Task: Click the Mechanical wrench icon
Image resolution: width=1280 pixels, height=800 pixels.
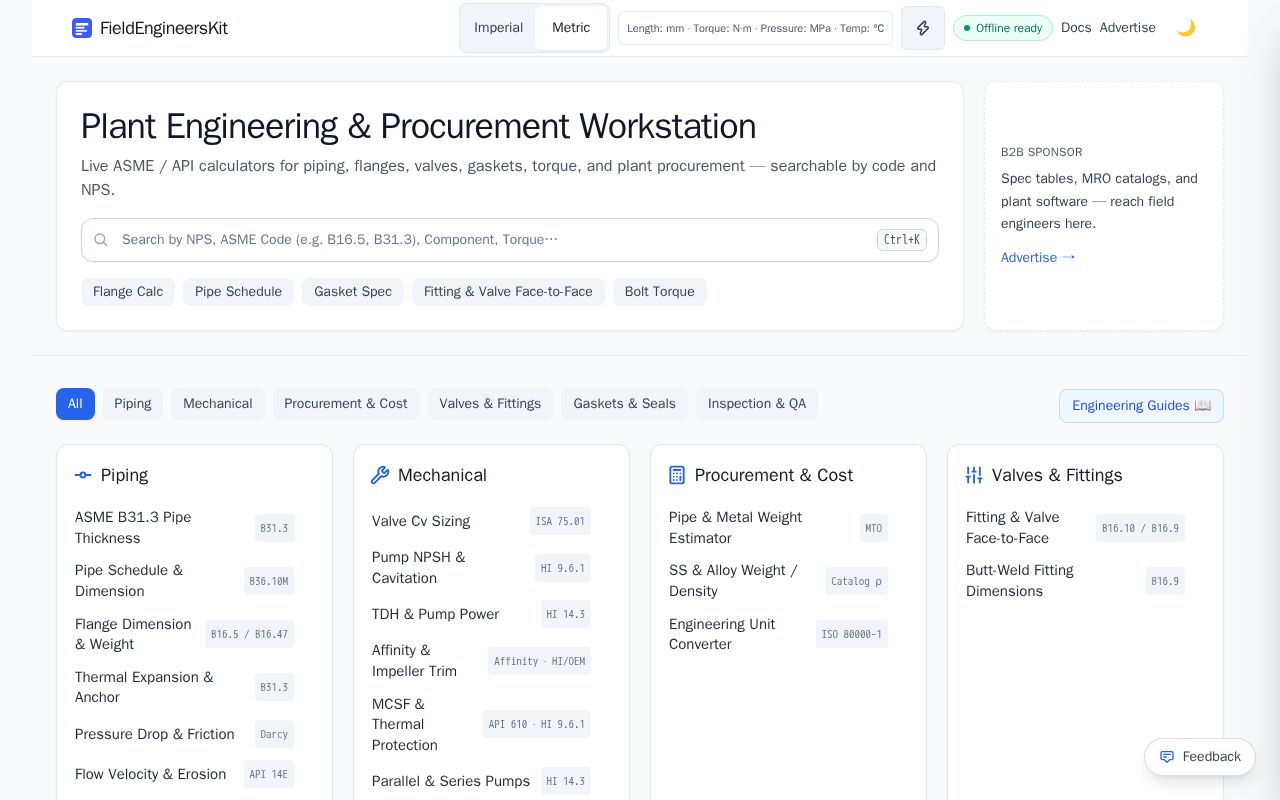Action: coord(380,475)
